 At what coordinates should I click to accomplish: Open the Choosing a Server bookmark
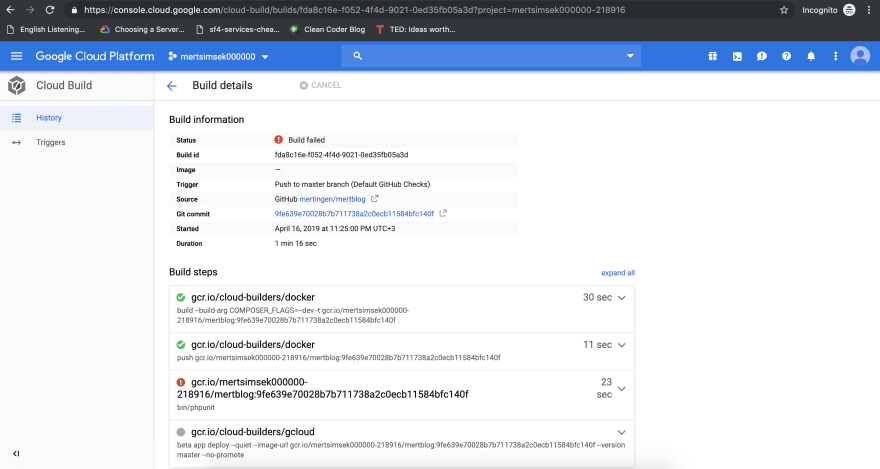(x=142, y=29)
